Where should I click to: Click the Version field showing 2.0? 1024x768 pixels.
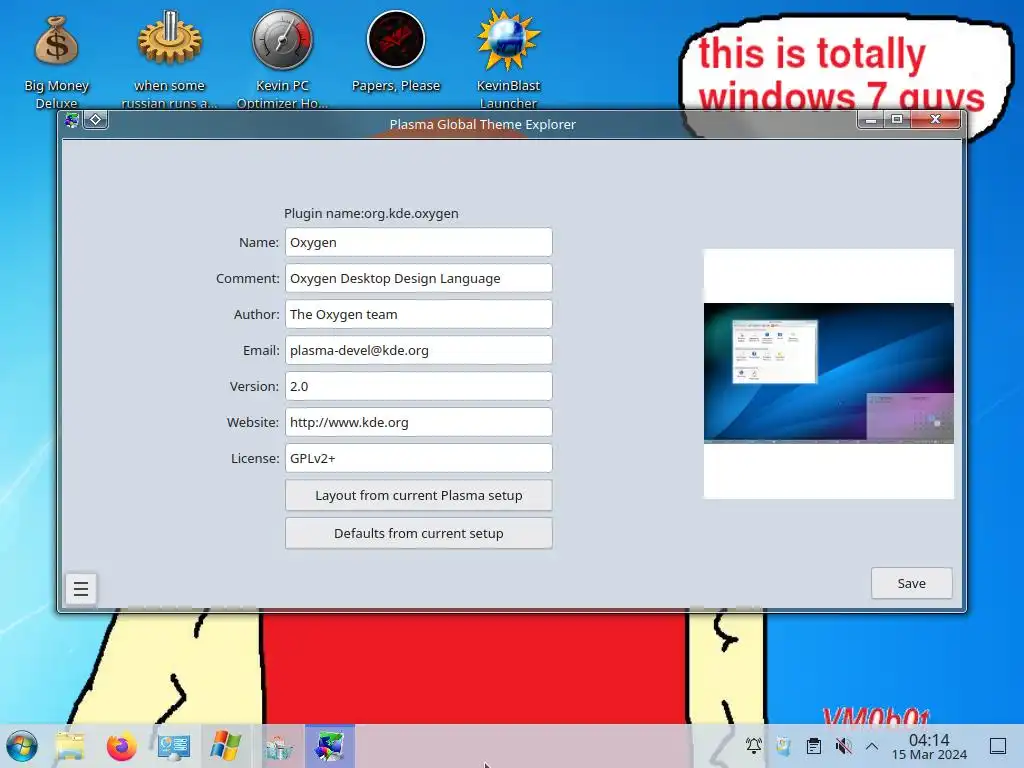coord(419,386)
